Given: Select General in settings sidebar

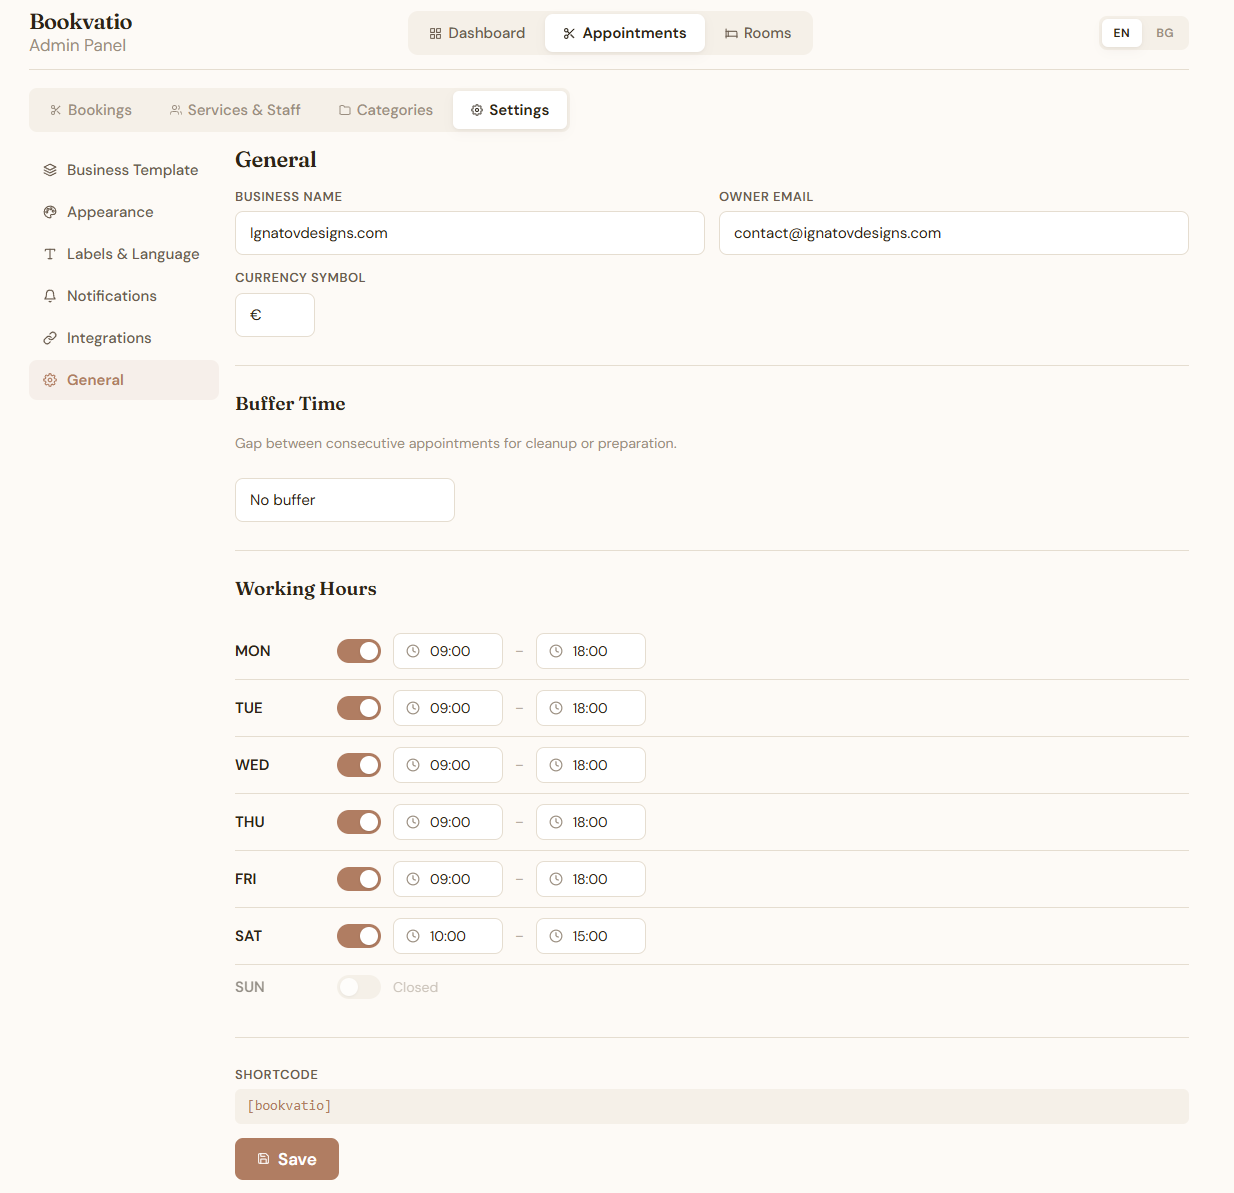Looking at the screenshot, I should tap(124, 380).
